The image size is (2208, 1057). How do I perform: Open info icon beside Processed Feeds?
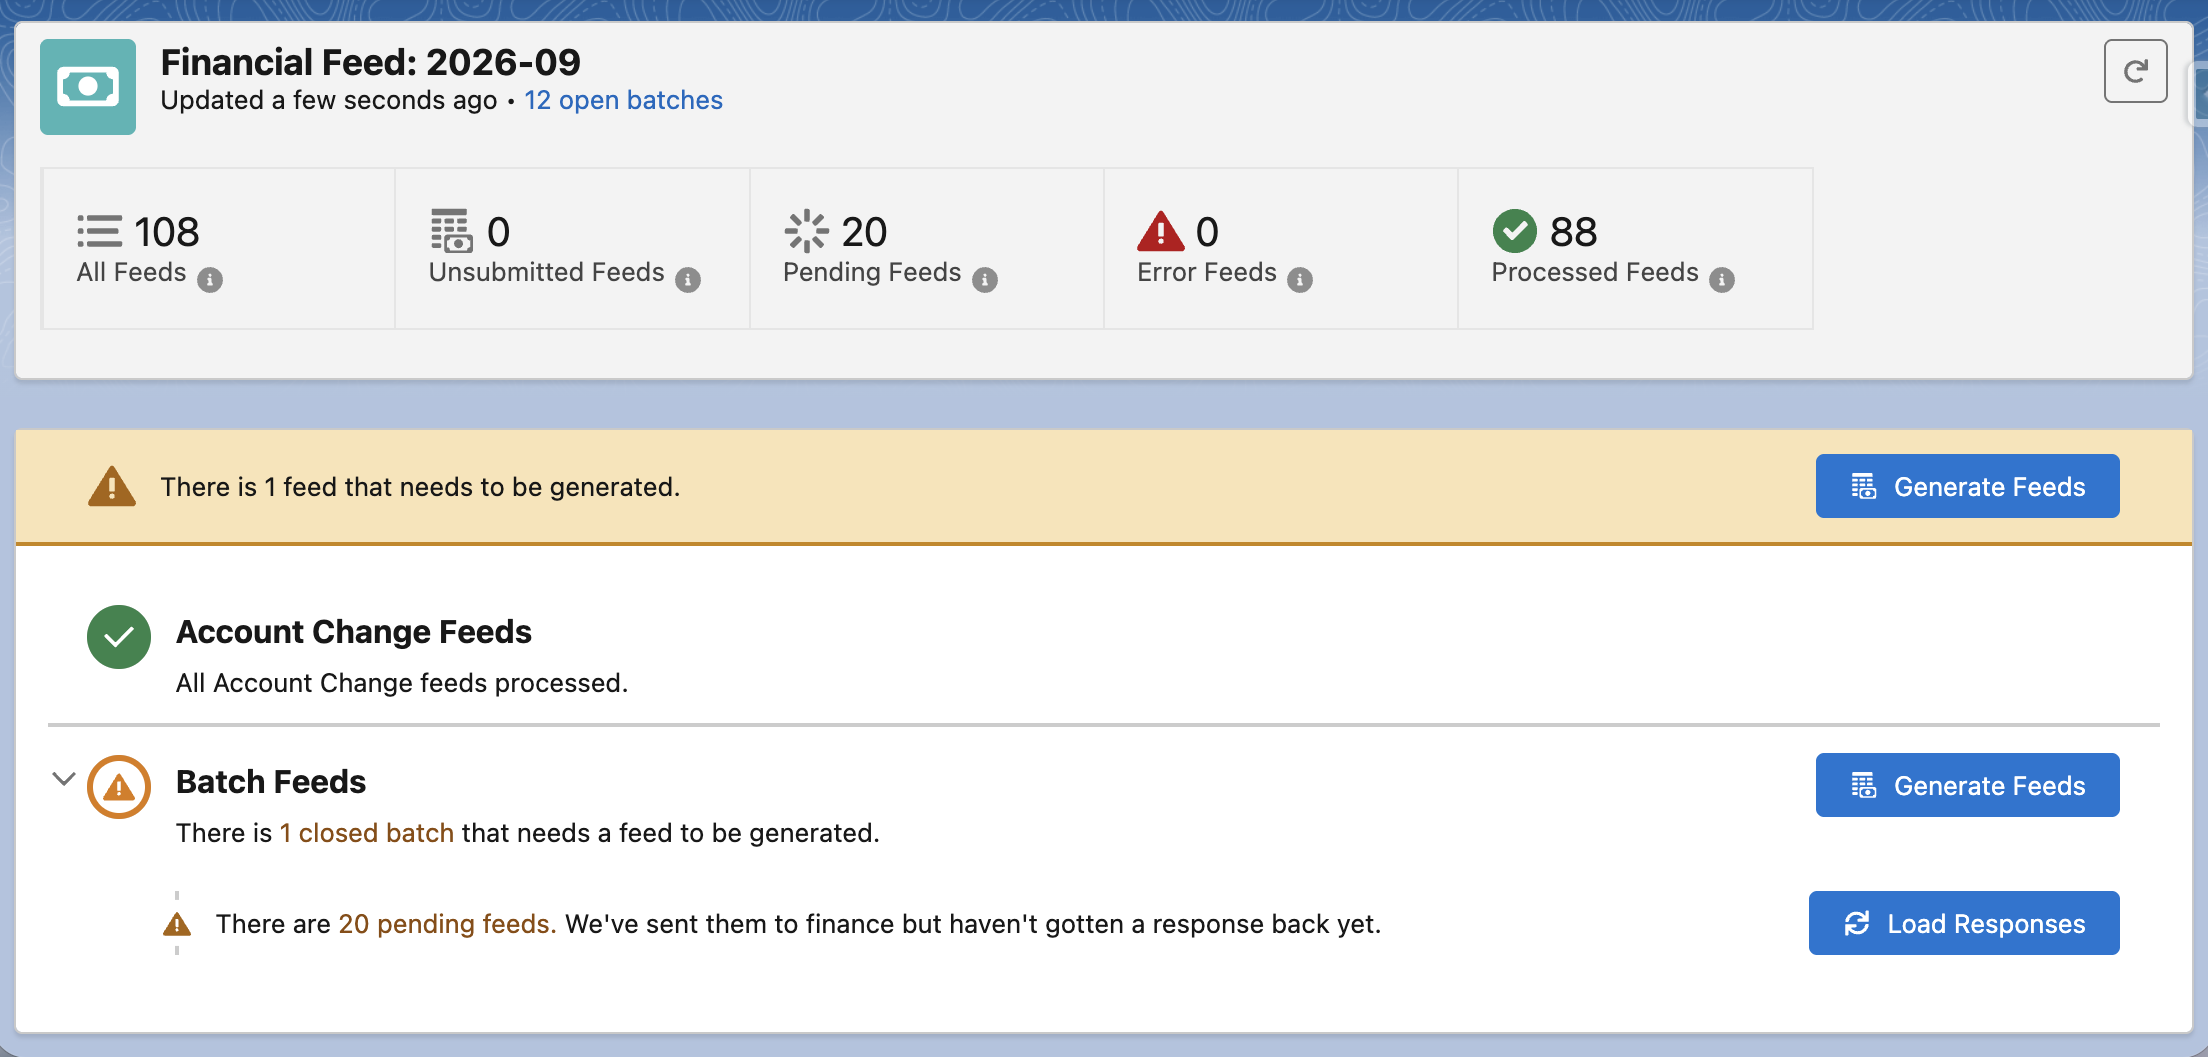click(x=1722, y=280)
